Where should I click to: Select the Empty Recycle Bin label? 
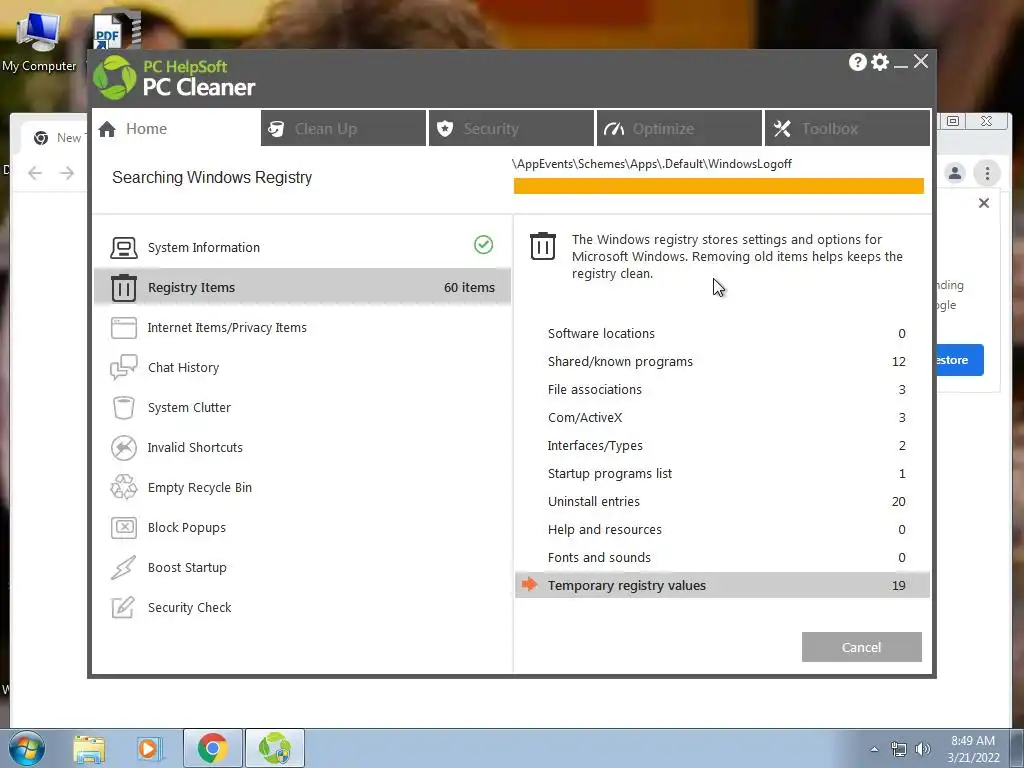click(x=200, y=488)
